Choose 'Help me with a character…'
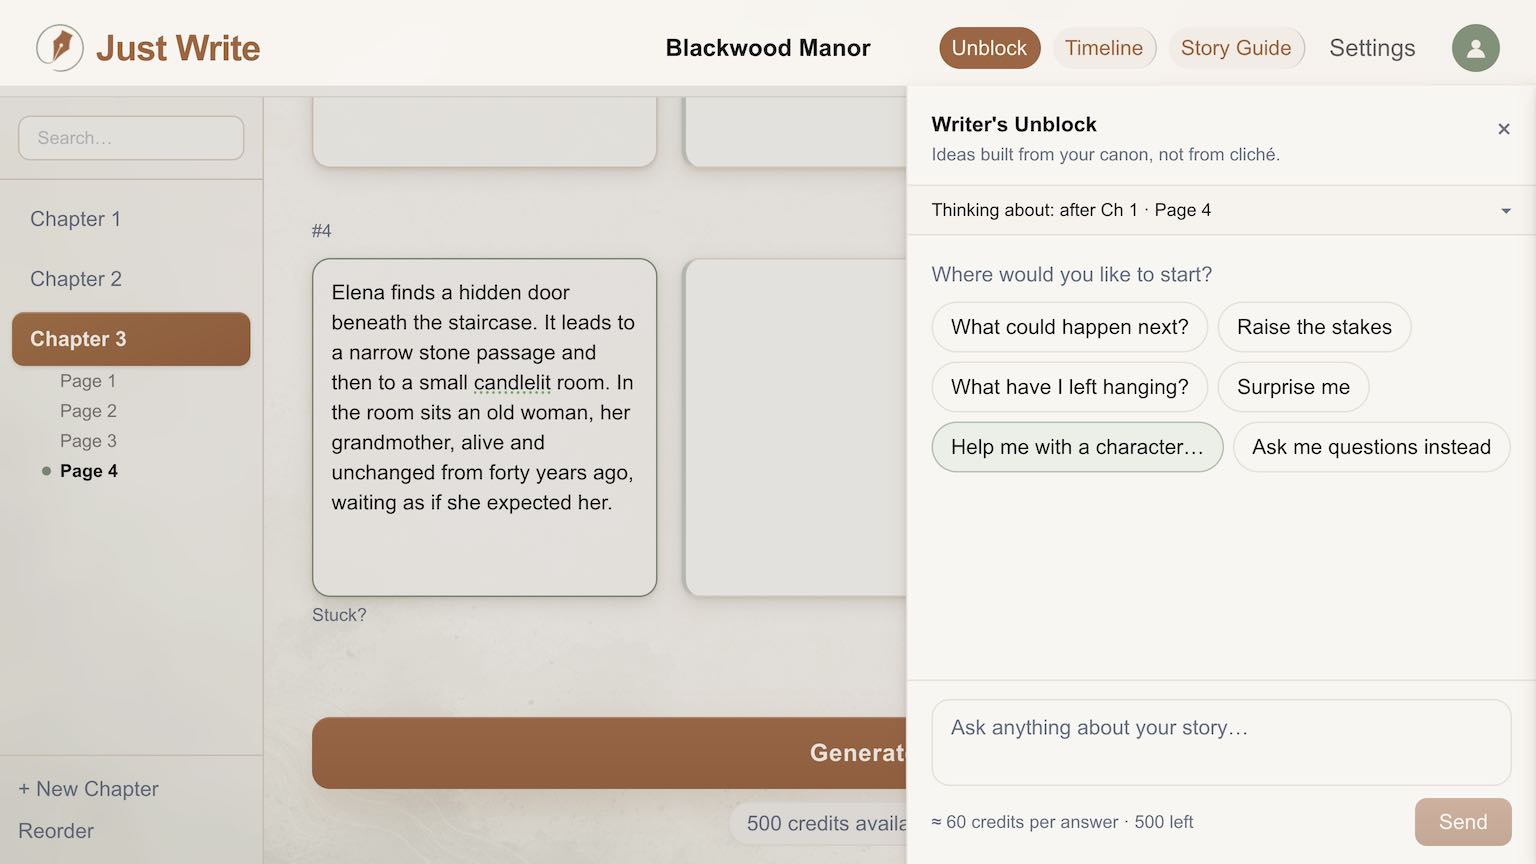The height and width of the screenshot is (864, 1536). point(1077,447)
